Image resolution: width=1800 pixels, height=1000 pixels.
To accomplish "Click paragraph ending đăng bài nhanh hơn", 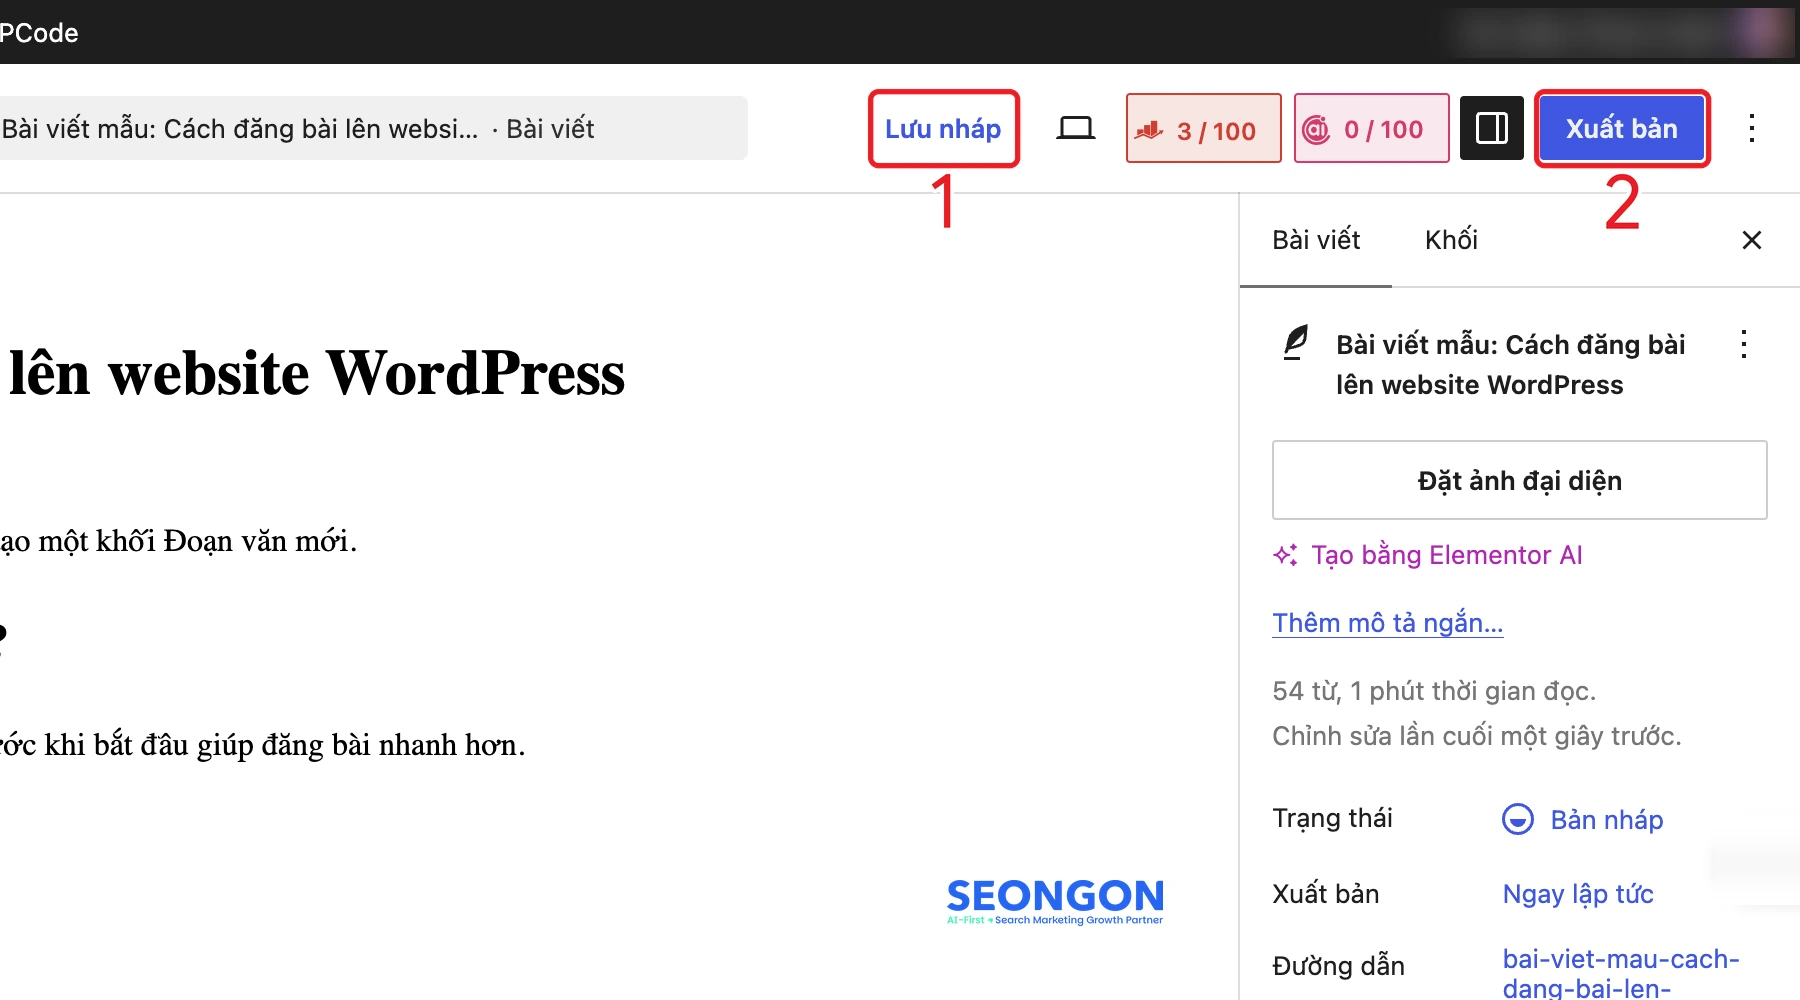I will 262,745.
